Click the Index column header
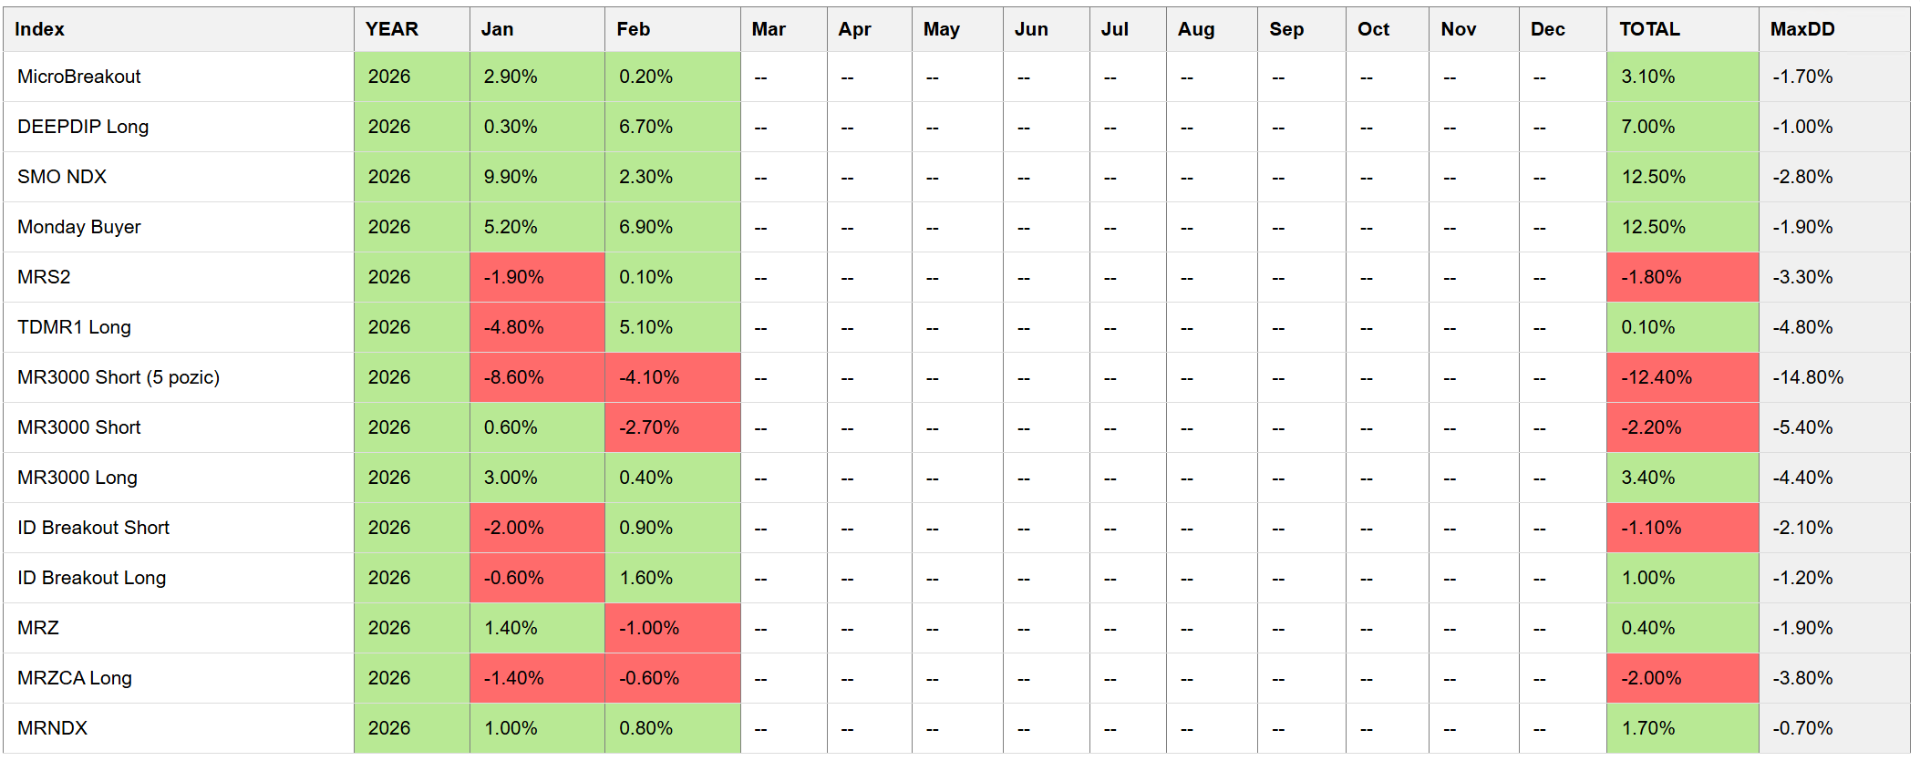The height and width of the screenshot is (761, 1920). (x=40, y=29)
